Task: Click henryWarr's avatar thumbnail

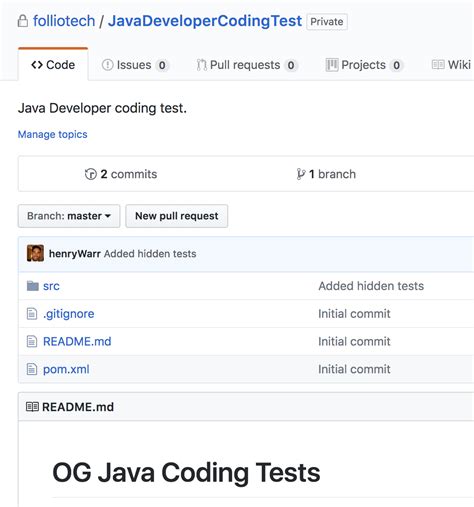Action: (35, 253)
